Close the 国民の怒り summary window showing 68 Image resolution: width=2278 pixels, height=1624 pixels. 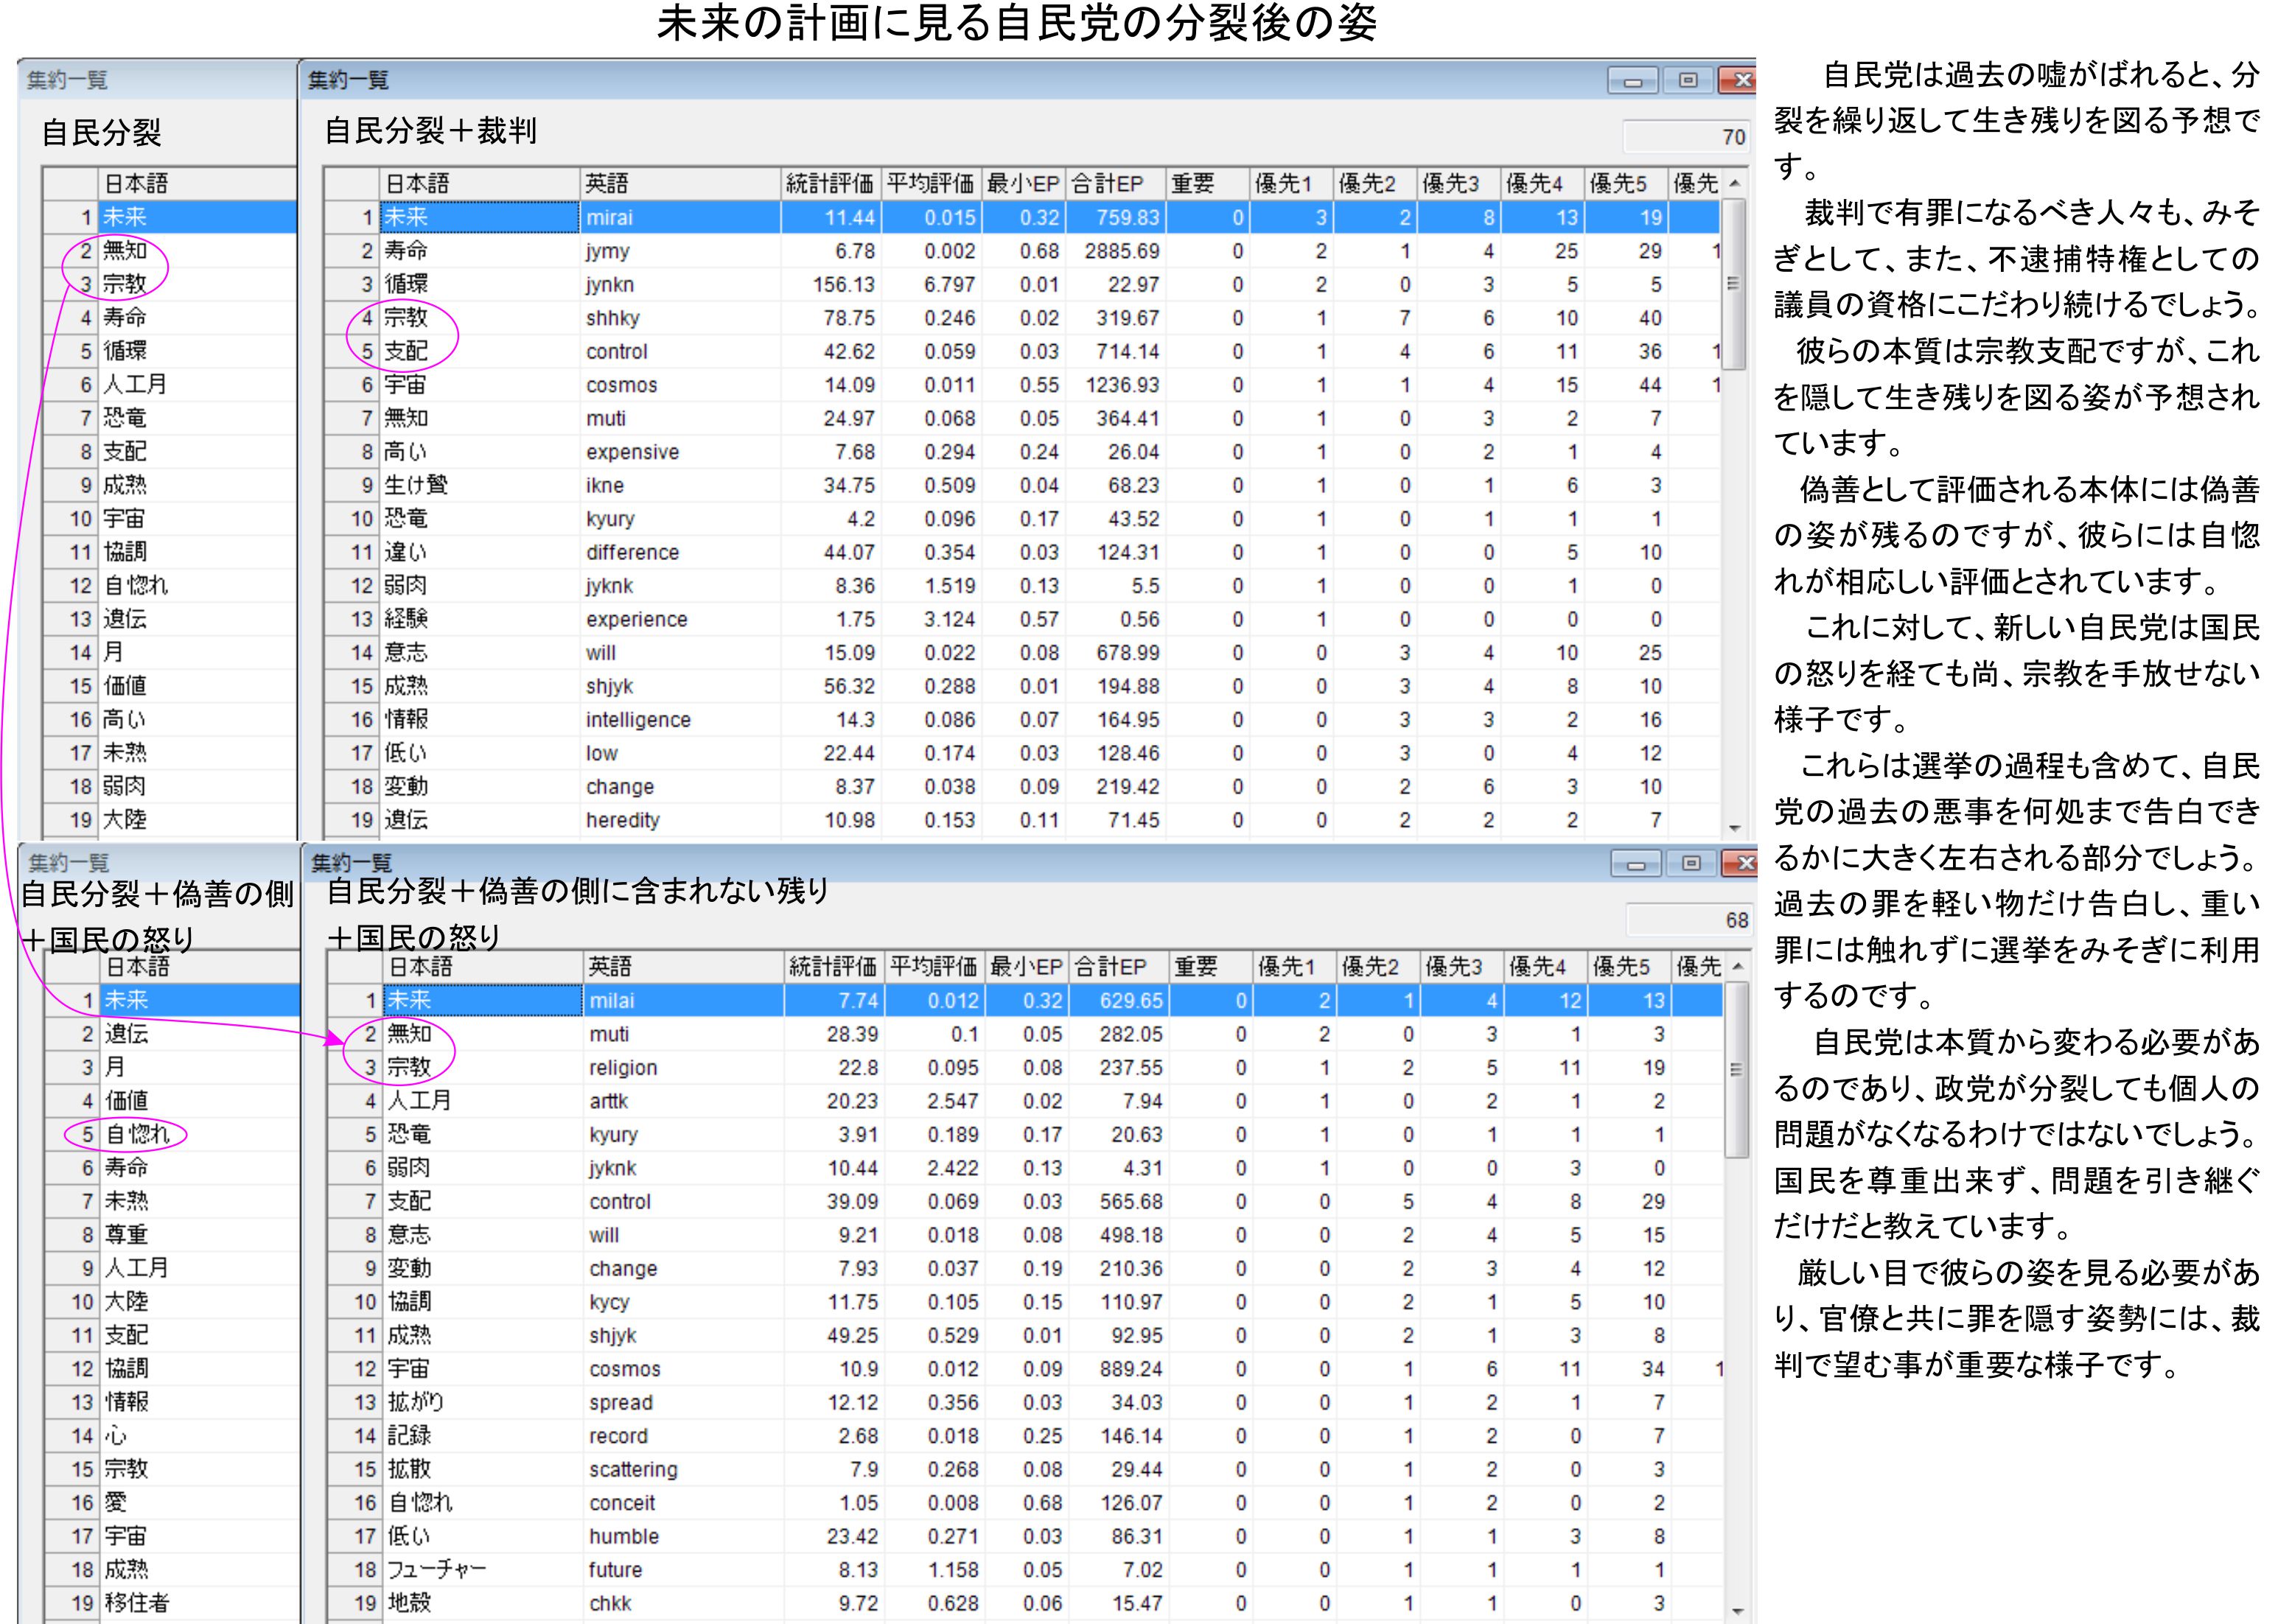pos(1743,864)
